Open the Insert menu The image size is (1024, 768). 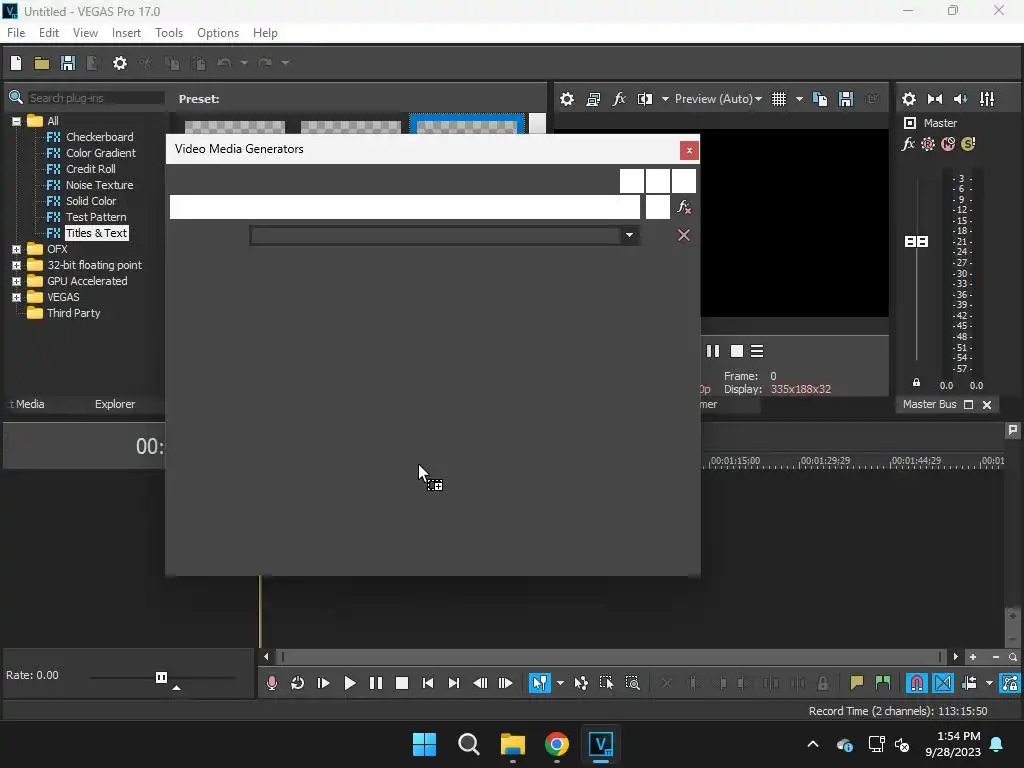click(126, 33)
